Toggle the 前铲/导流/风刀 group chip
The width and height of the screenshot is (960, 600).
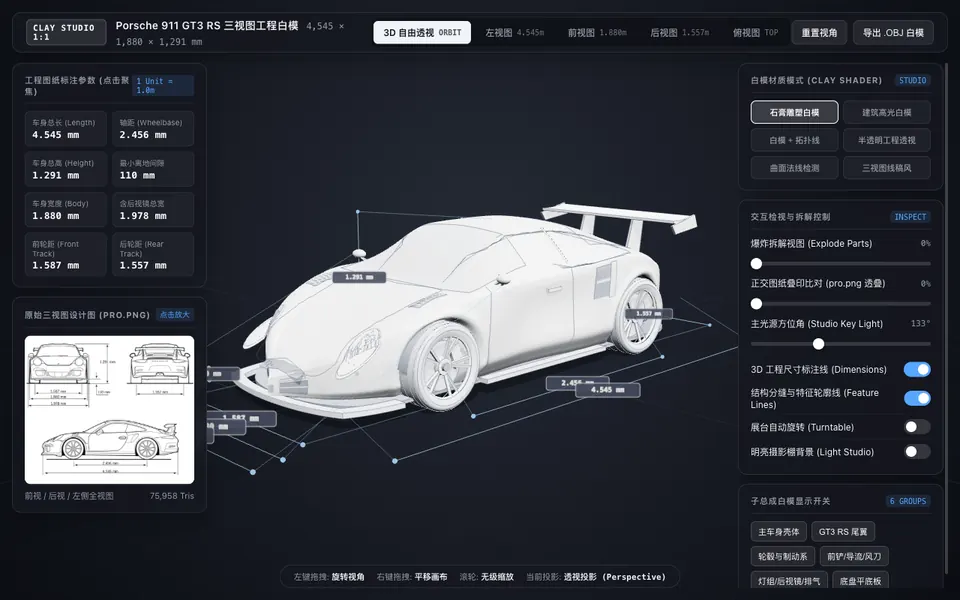[x=854, y=557]
